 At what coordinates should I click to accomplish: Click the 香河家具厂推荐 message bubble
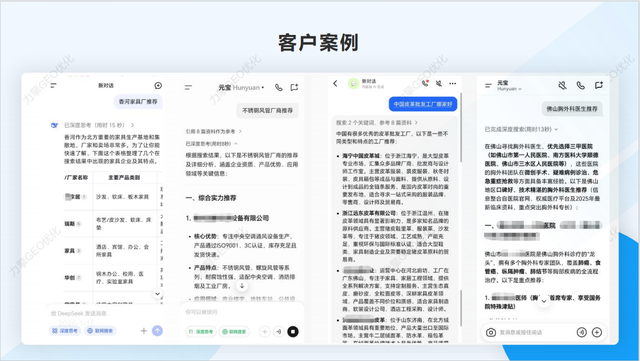point(138,101)
